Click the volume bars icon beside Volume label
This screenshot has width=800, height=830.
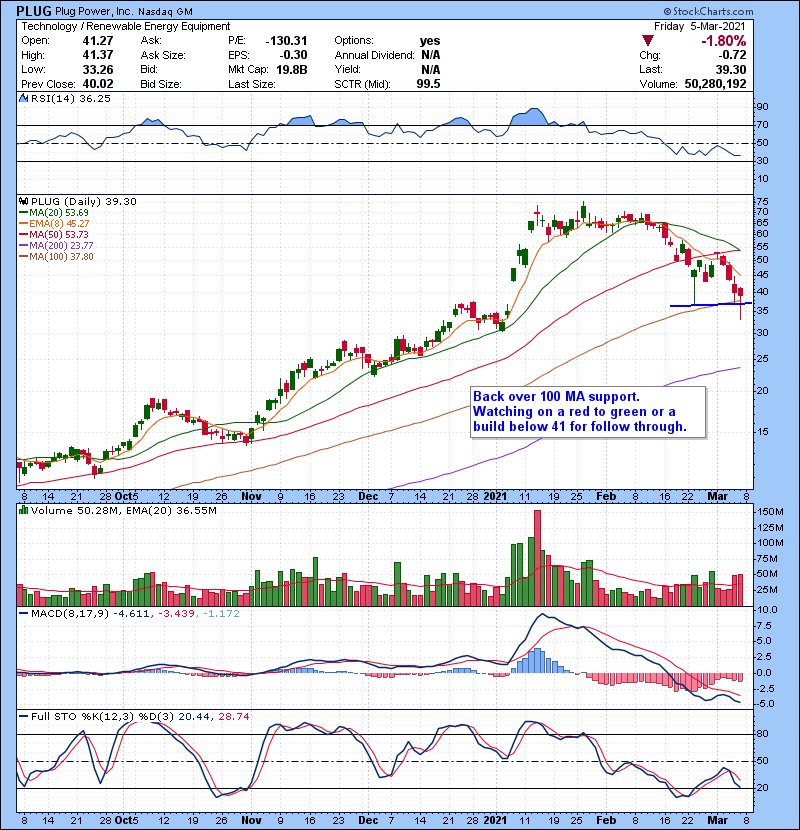24,510
